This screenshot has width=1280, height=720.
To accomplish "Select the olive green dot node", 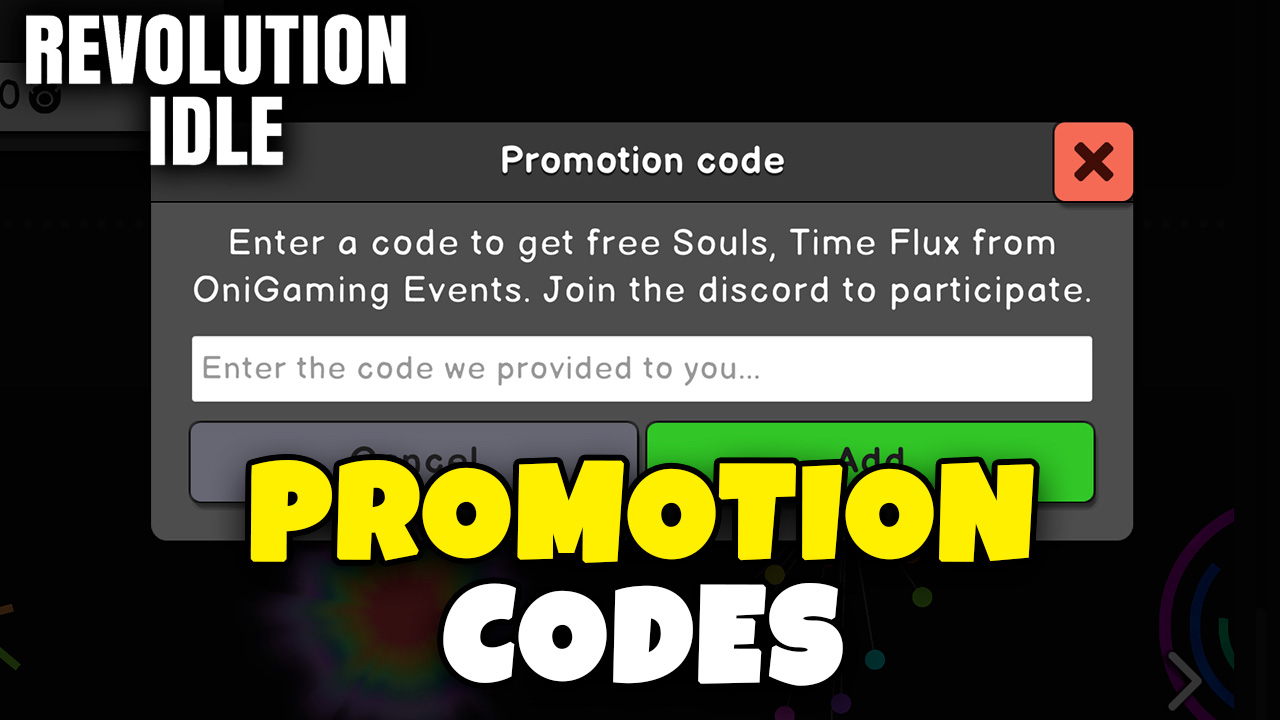I will pyautogui.click(x=921, y=597).
